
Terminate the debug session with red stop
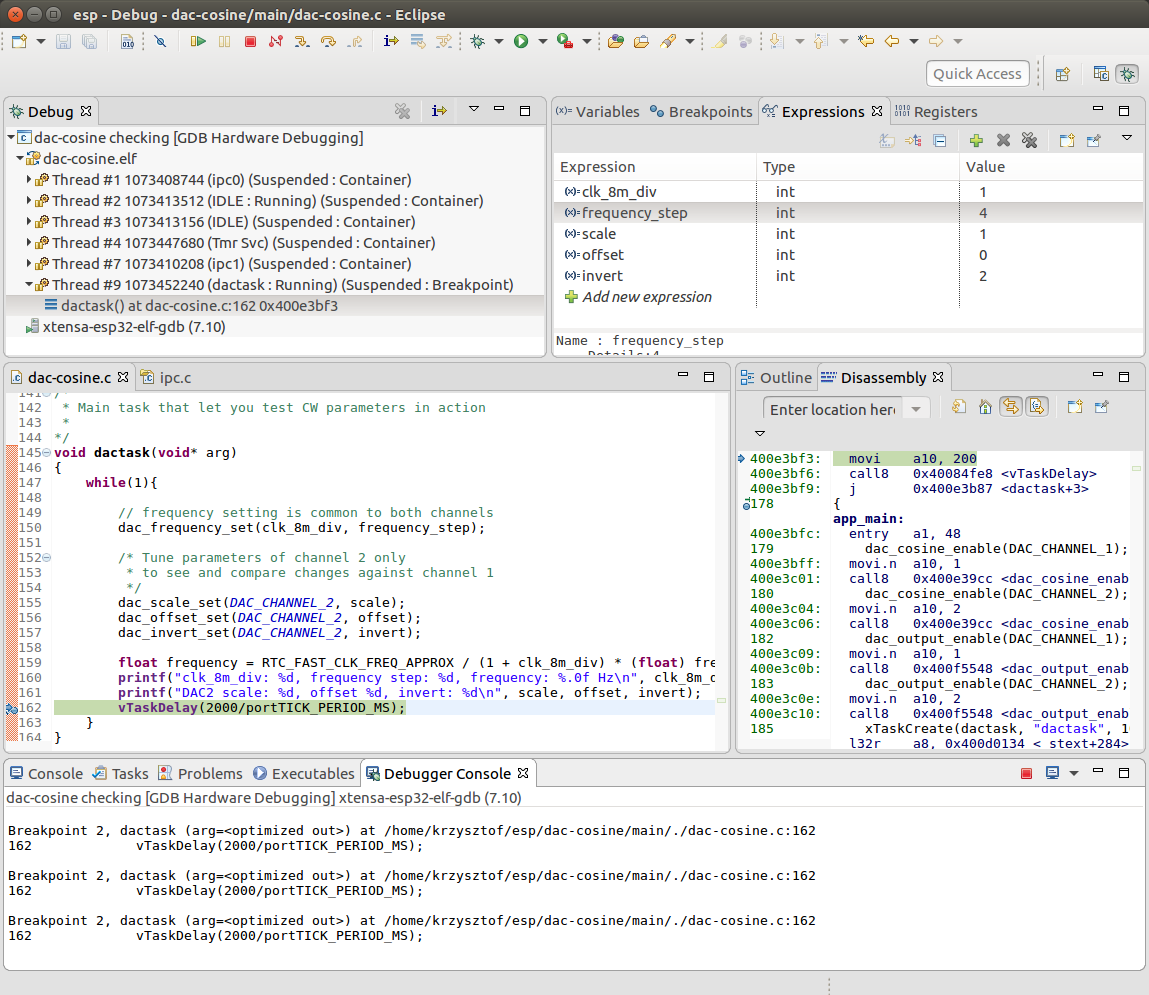coord(250,41)
